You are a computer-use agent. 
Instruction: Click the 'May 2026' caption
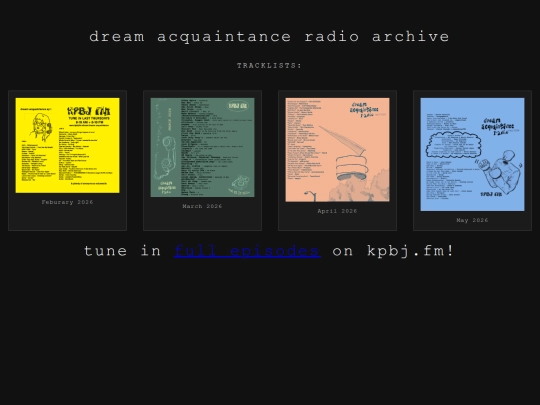[x=472, y=220]
